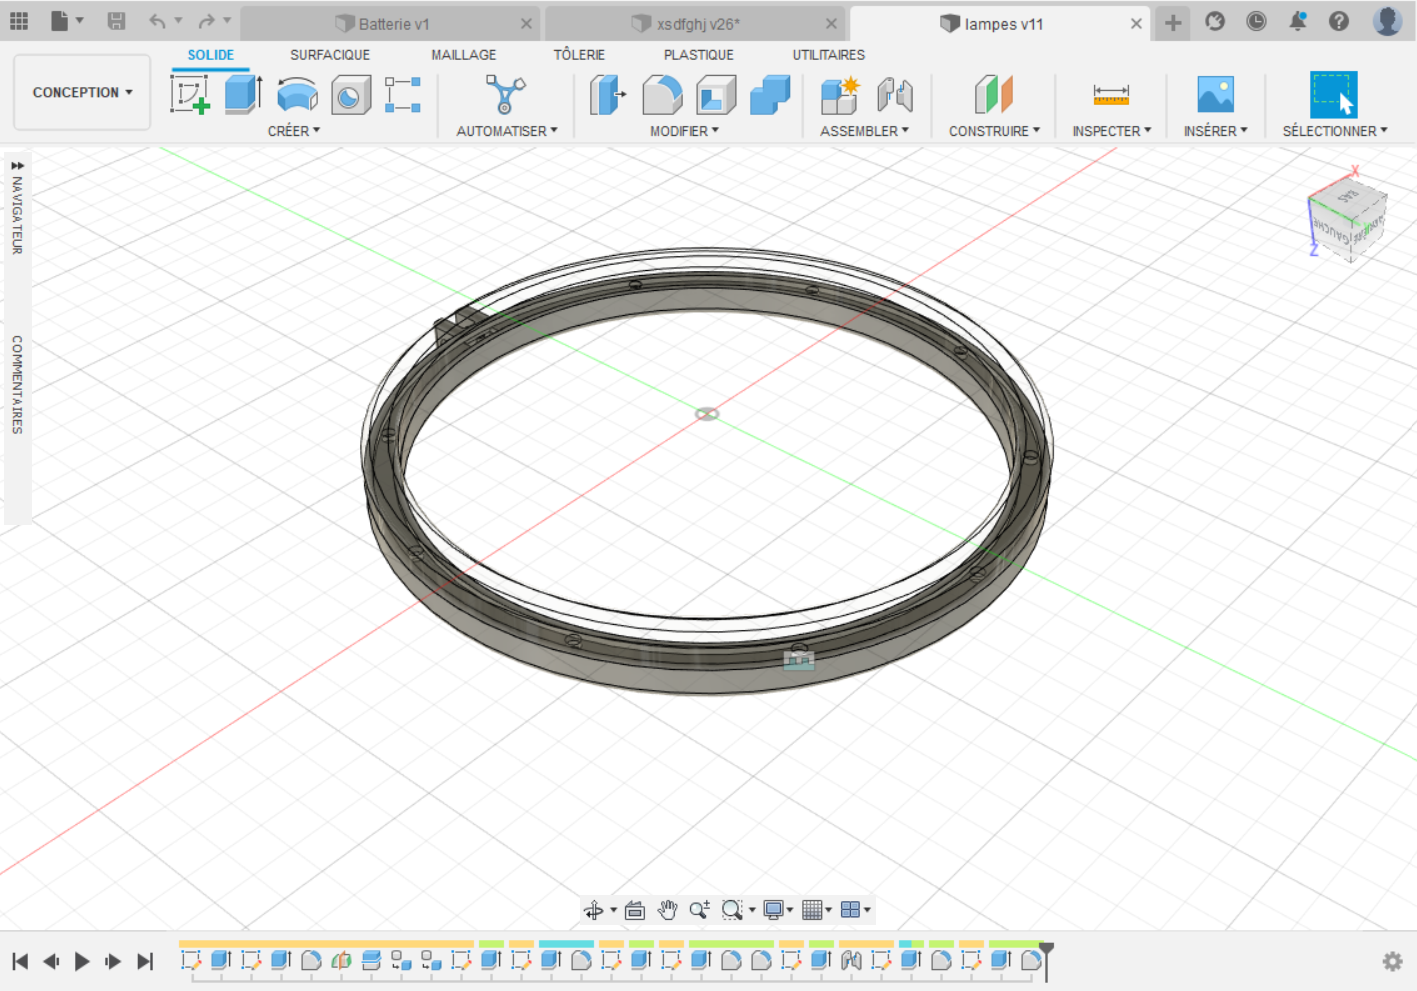Open Display Settings monitor icon
This screenshot has height=991, width=1417.
pos(773,910)
